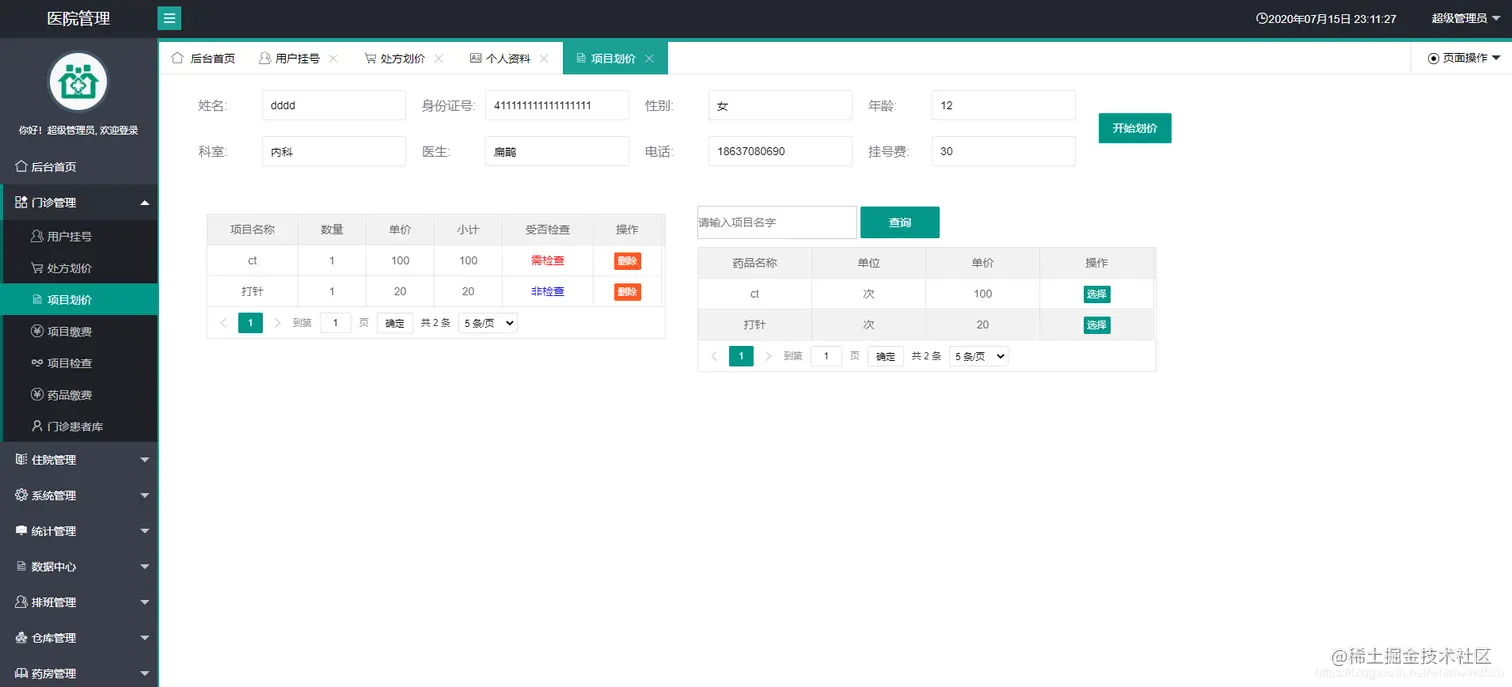
Task: Click page 1 in right table pagination
Action: tap(741, 356)
